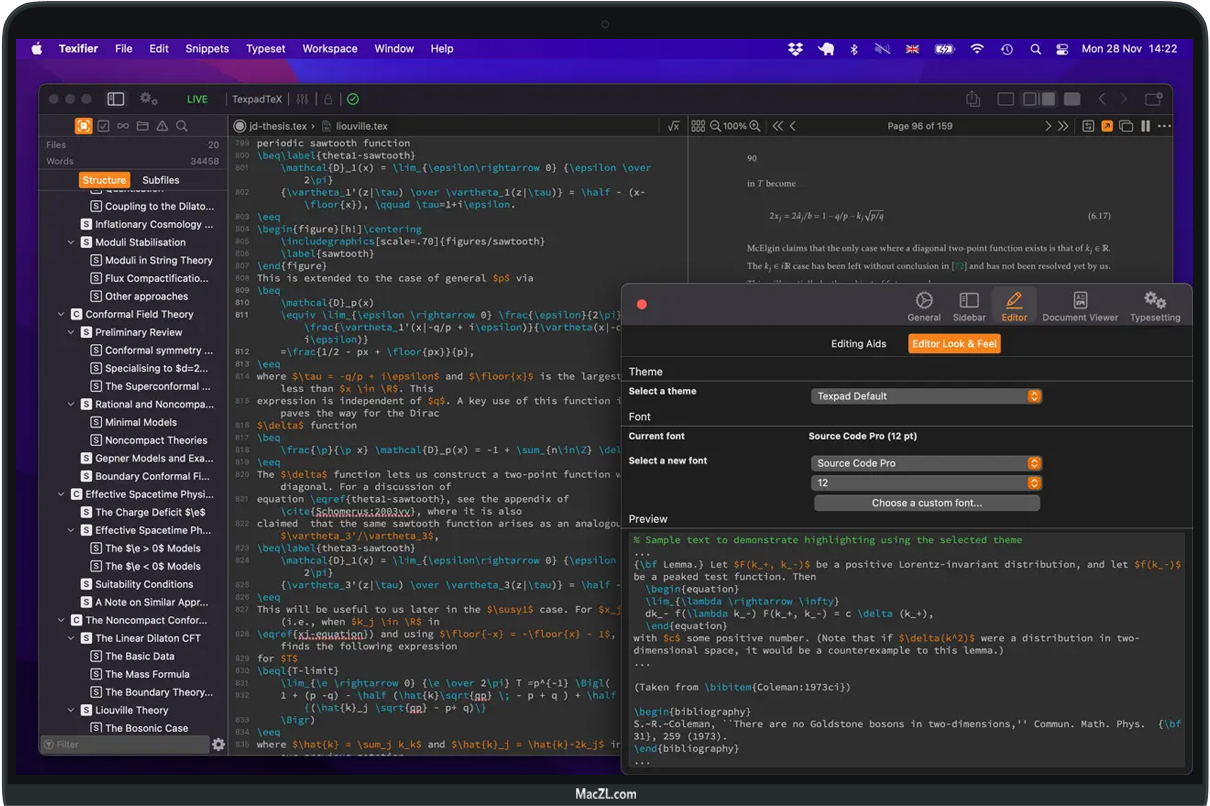Toggle LIVE typesetting mode
The width and height of the screenshot is (1210, 806).
click(197, 99)
